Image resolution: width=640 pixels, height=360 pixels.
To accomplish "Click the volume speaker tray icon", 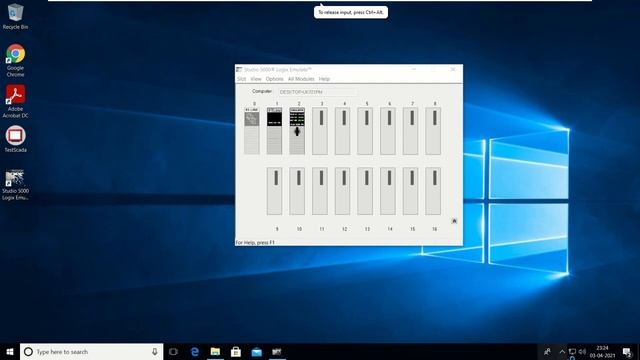I will (582, 351).
